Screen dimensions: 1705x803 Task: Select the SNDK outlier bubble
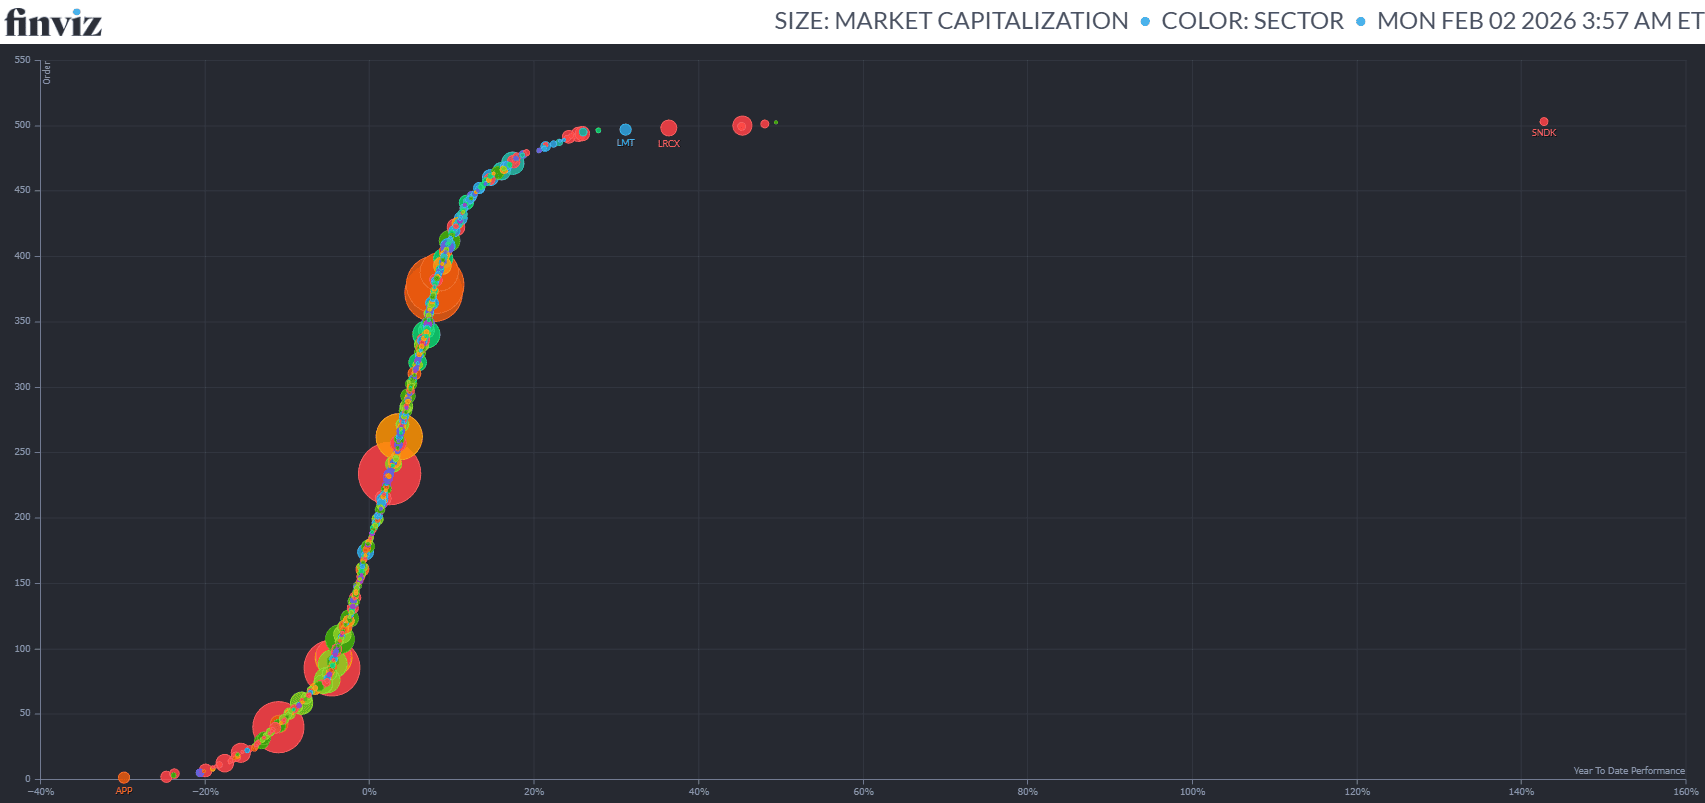(1543, 122)
